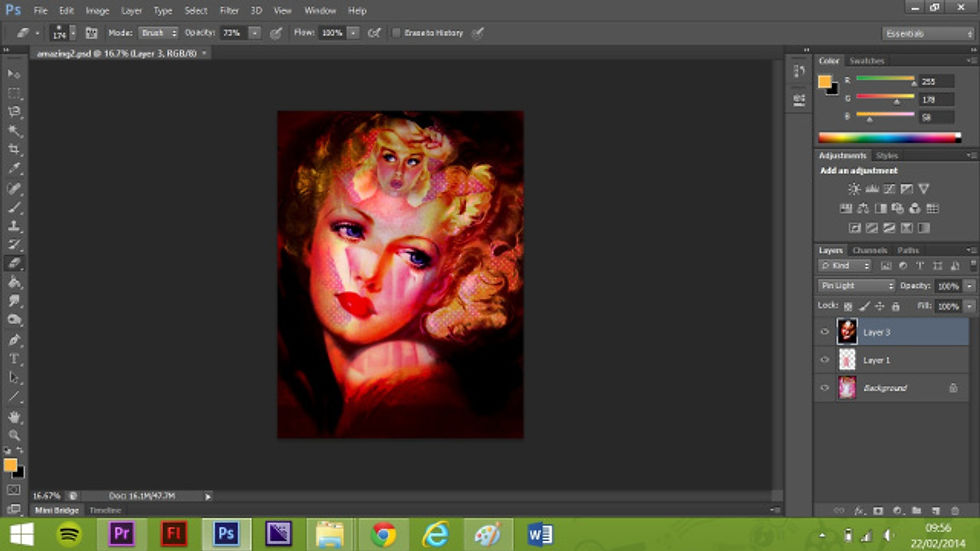Image resolution: width=980 pixels, height=551 pixels.
Task: Open the layer style fx menu
Action: click(859, 510)
